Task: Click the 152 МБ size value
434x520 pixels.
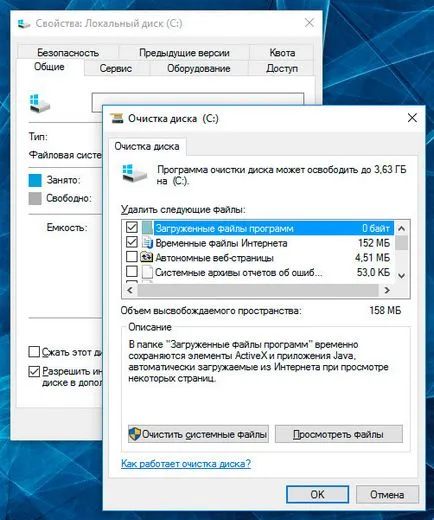Action: coord(374,243)
